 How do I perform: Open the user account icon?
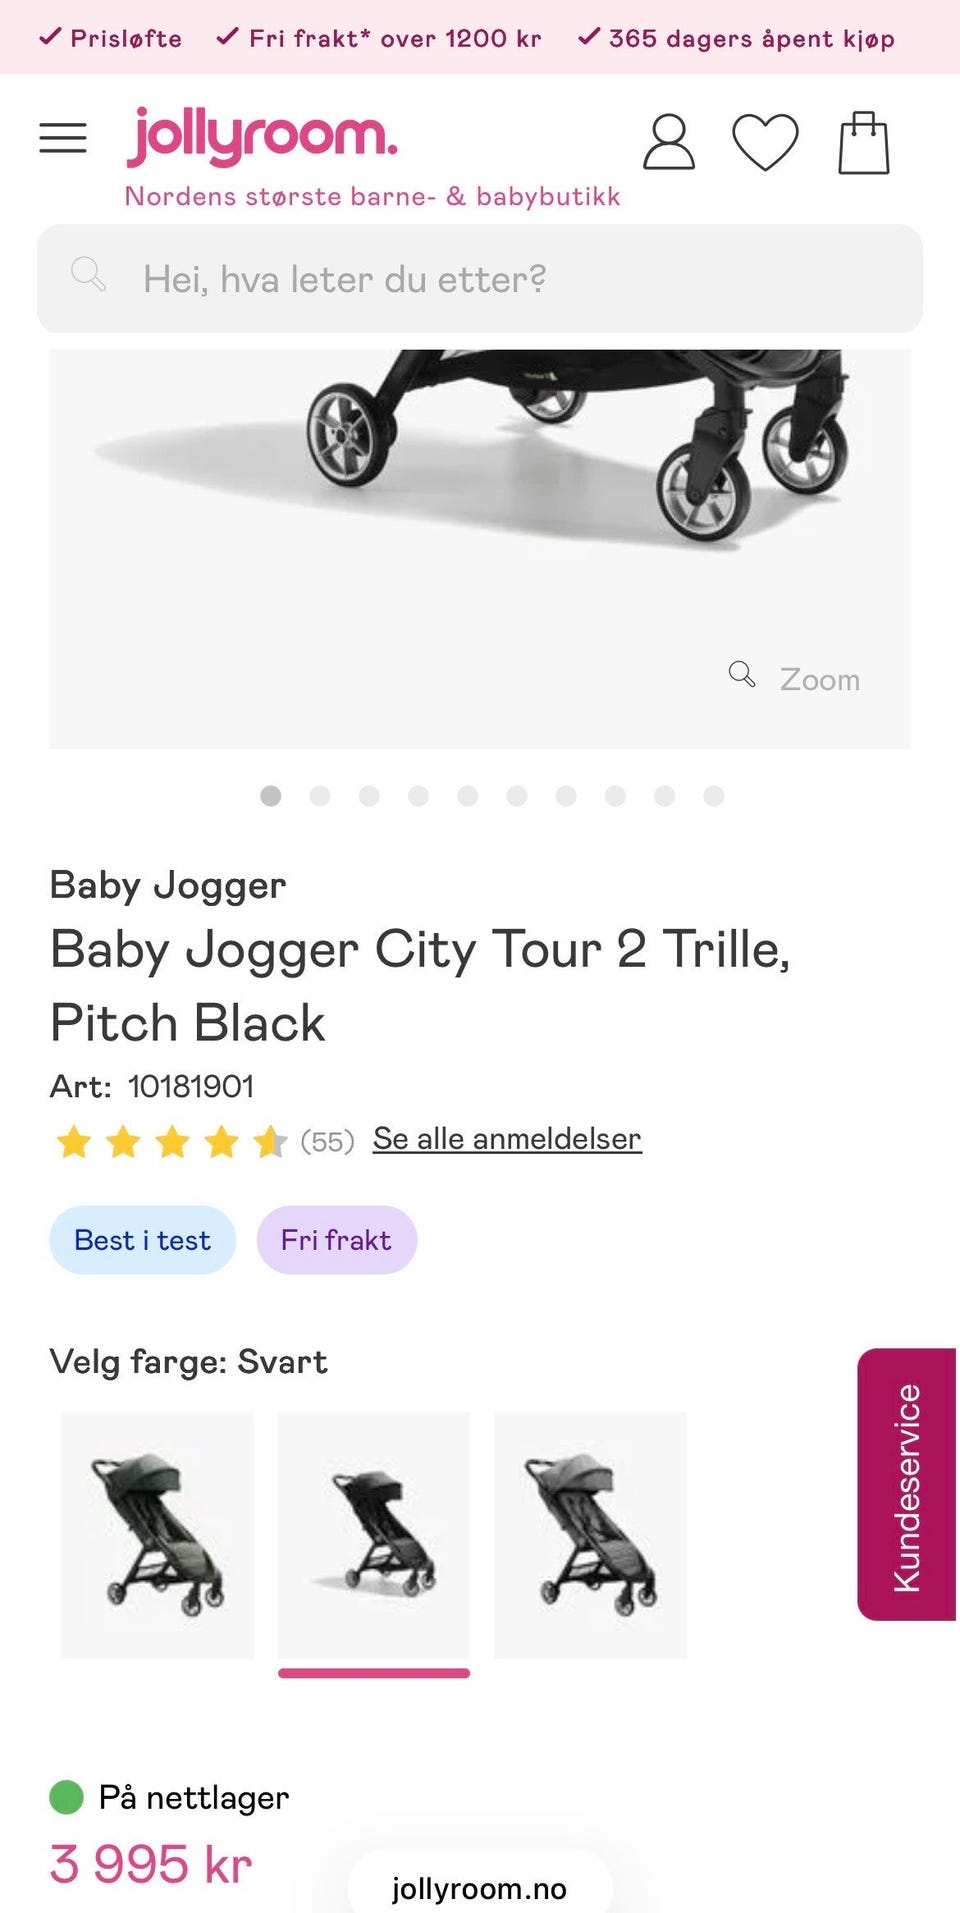pyautogui.click(x=668, y=142)
